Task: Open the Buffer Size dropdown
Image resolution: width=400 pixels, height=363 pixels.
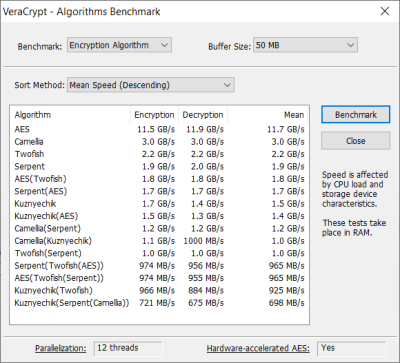Action: click(305, 45)
